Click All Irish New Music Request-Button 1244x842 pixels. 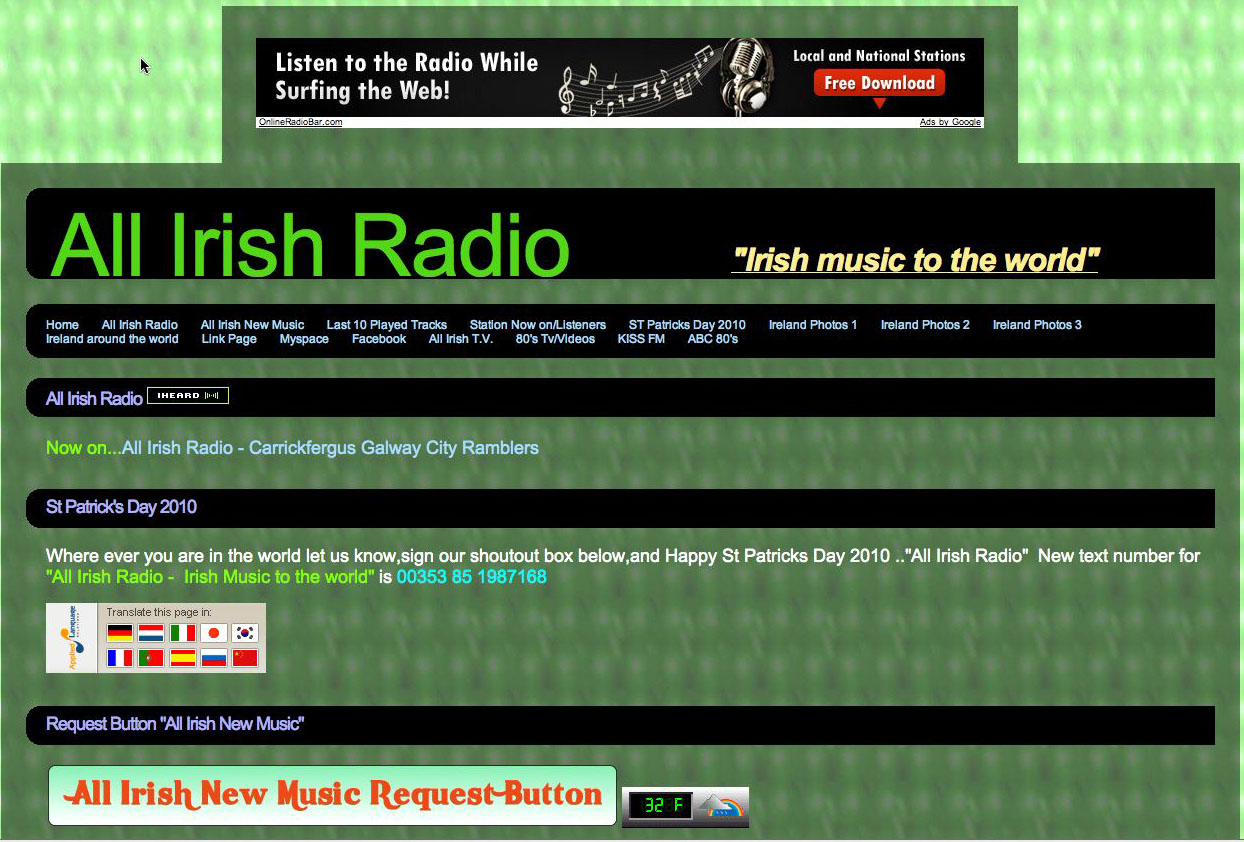click(332, 796)
